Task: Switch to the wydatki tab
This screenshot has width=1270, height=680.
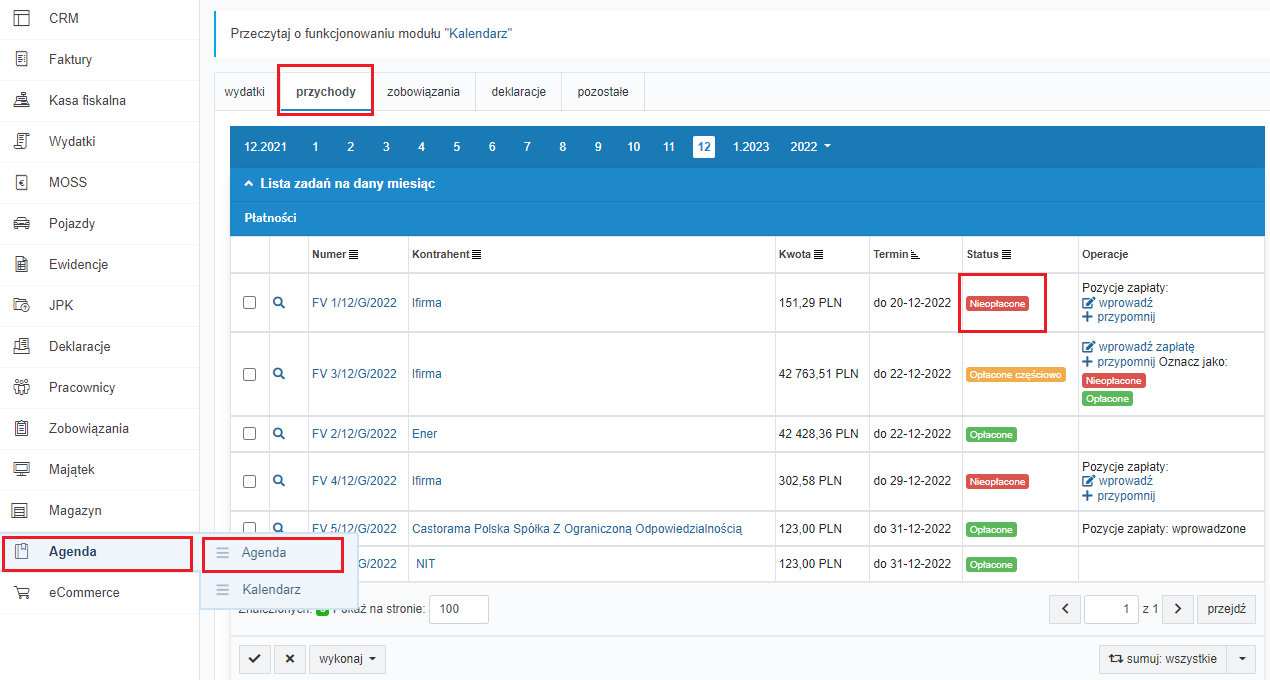Action: click(x=245, y=92)
